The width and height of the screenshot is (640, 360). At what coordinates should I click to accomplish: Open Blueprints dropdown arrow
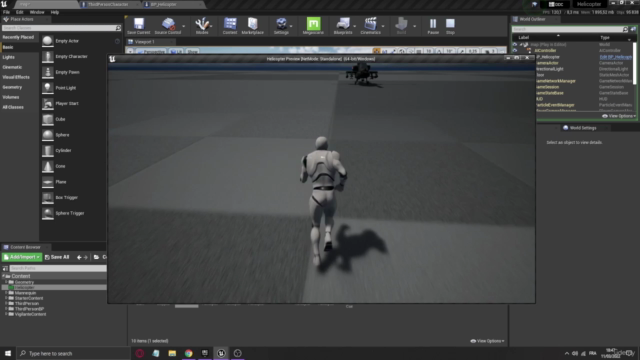click(x=355, y=26)
